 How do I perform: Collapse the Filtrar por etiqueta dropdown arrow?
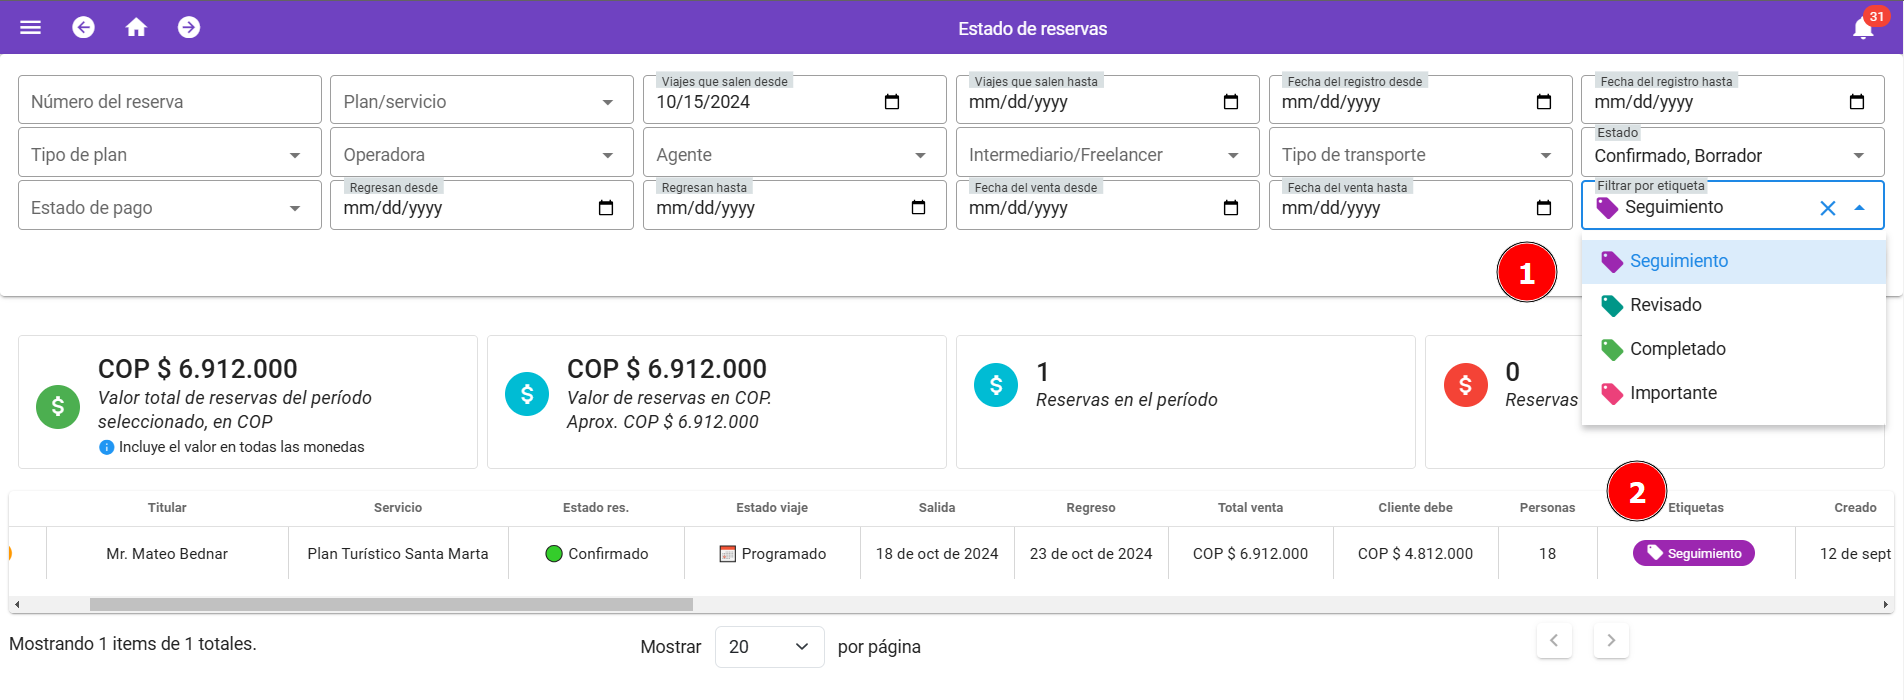point(1860,208)
